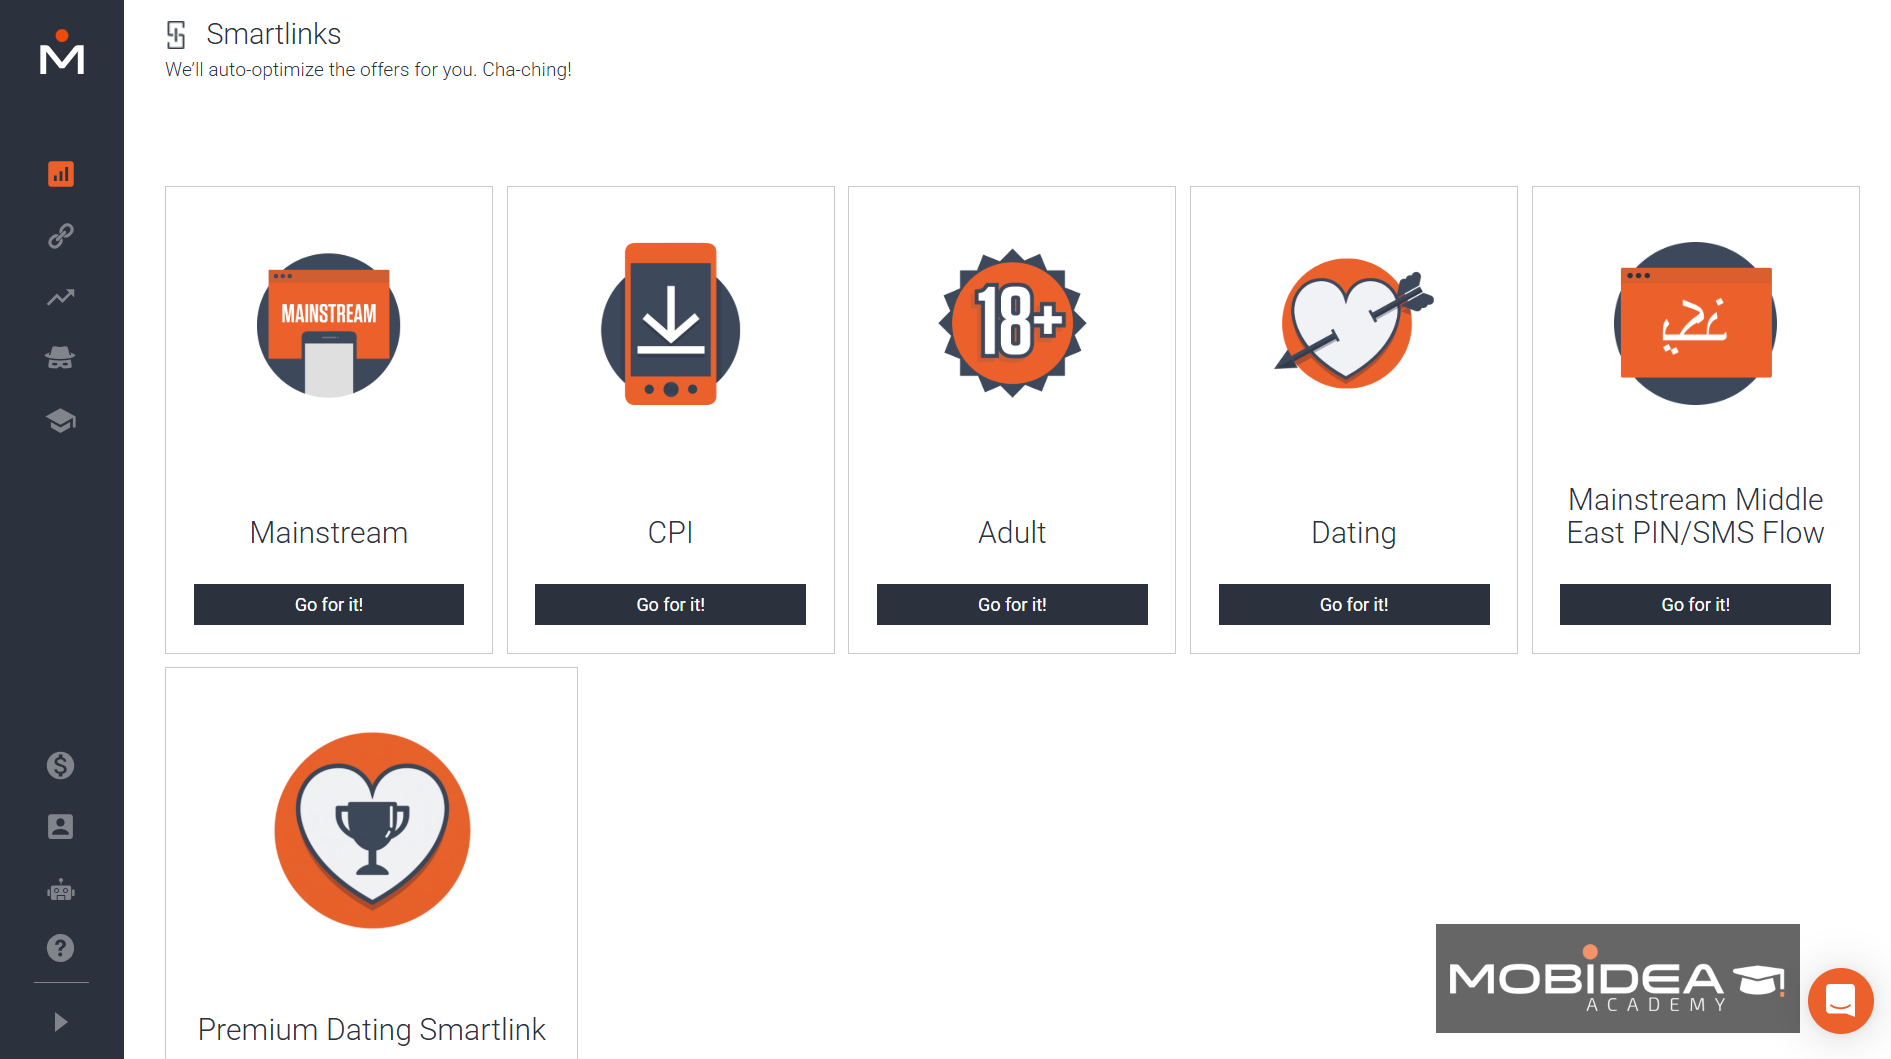Click Go for it! under Dating

click(x=1354, y=605)
